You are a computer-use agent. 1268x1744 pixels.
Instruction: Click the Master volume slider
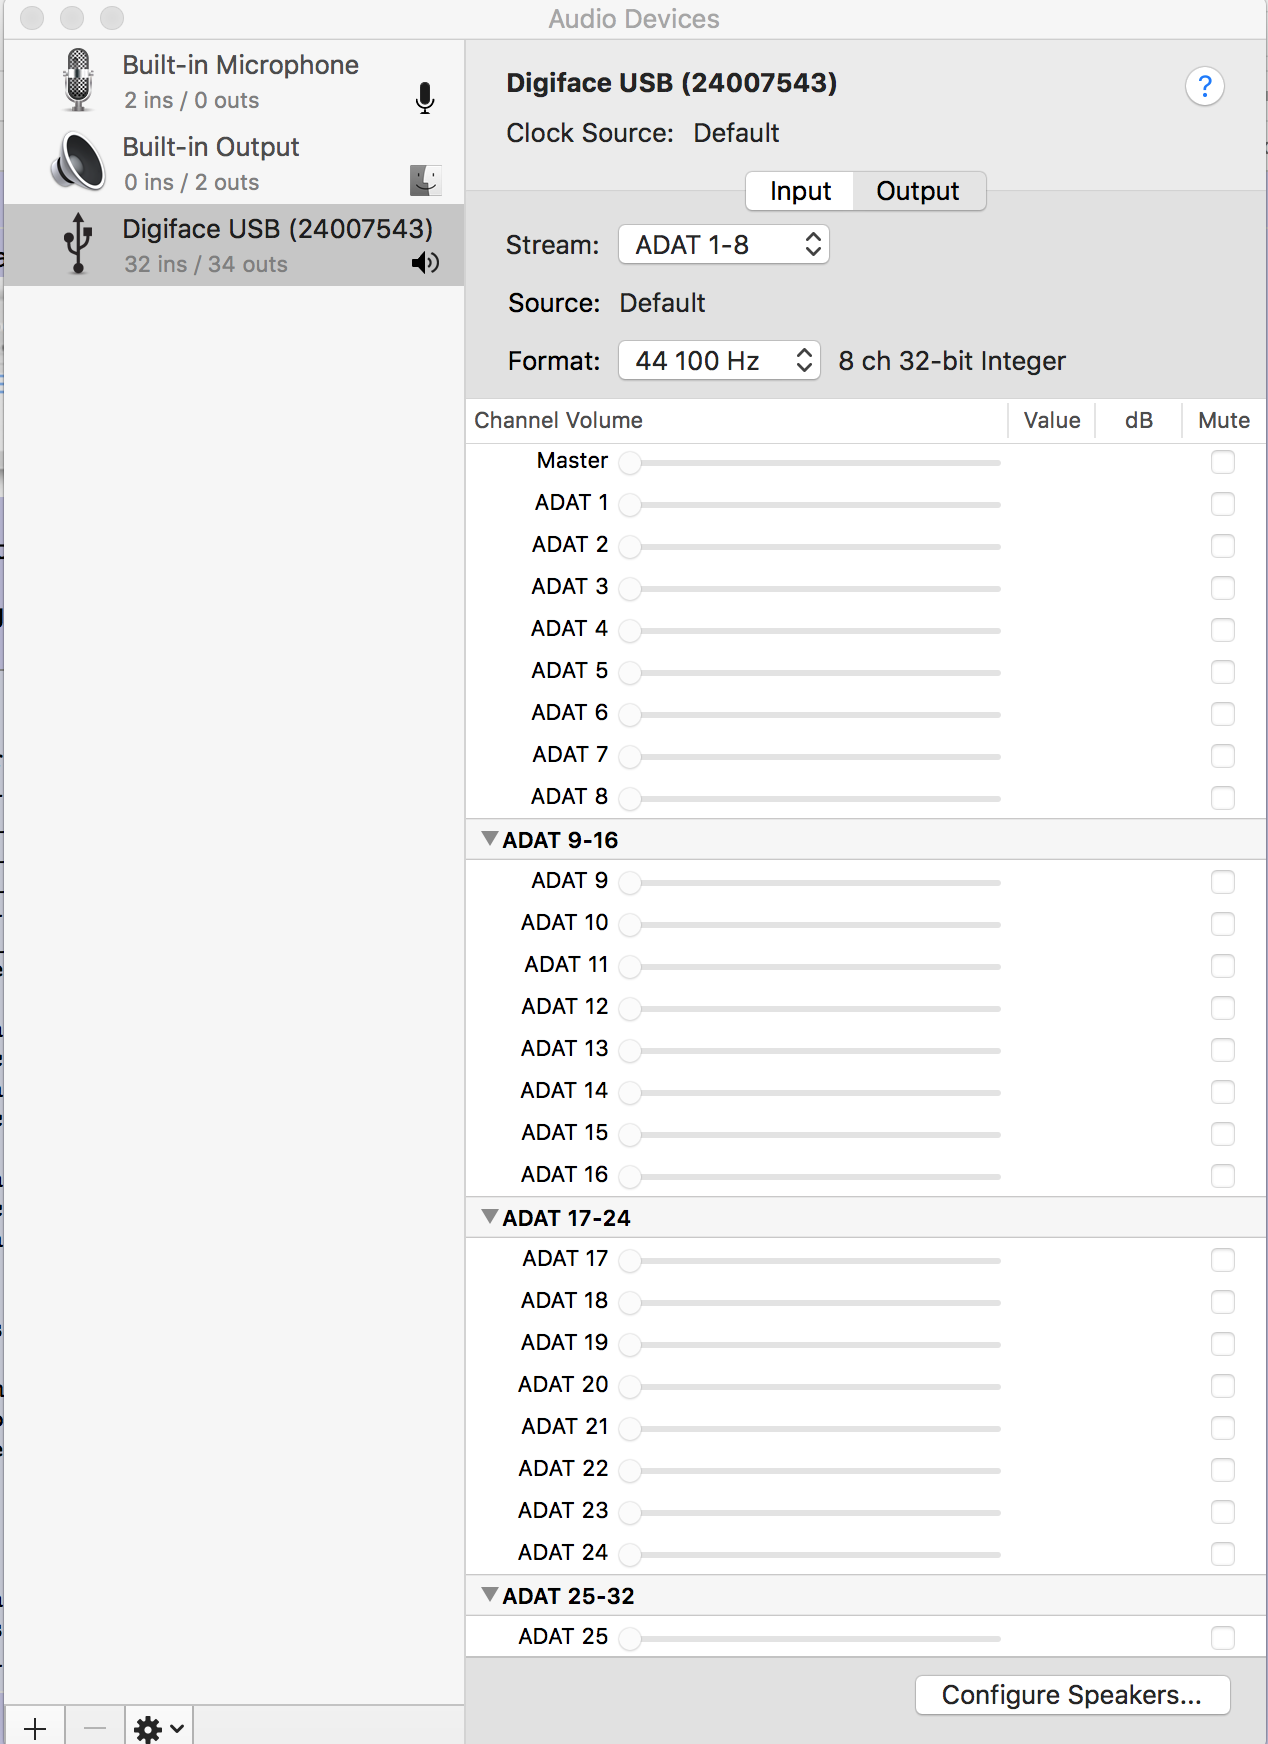point(810,463)
